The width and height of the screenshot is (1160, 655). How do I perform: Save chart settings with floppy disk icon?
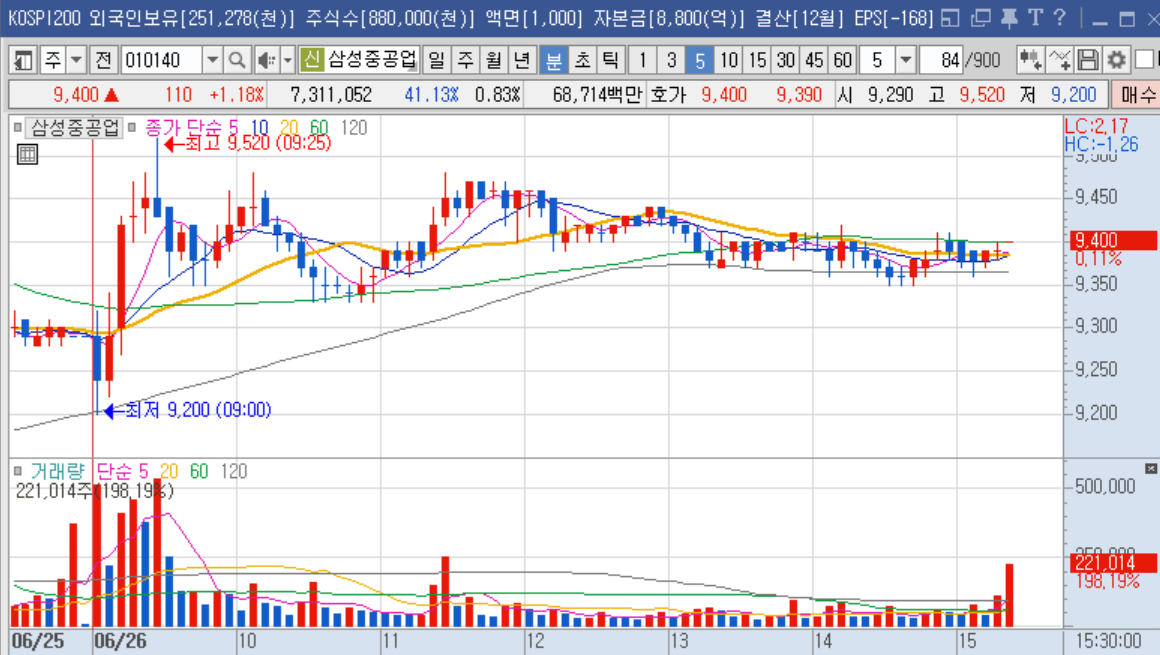pyautogui.click(x=1088, y=60)
